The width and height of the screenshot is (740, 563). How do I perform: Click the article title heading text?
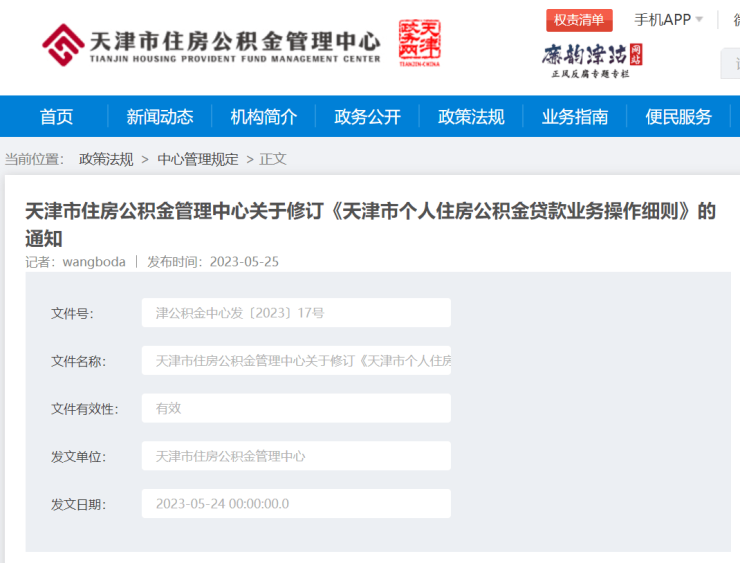[x=370, y=213]
